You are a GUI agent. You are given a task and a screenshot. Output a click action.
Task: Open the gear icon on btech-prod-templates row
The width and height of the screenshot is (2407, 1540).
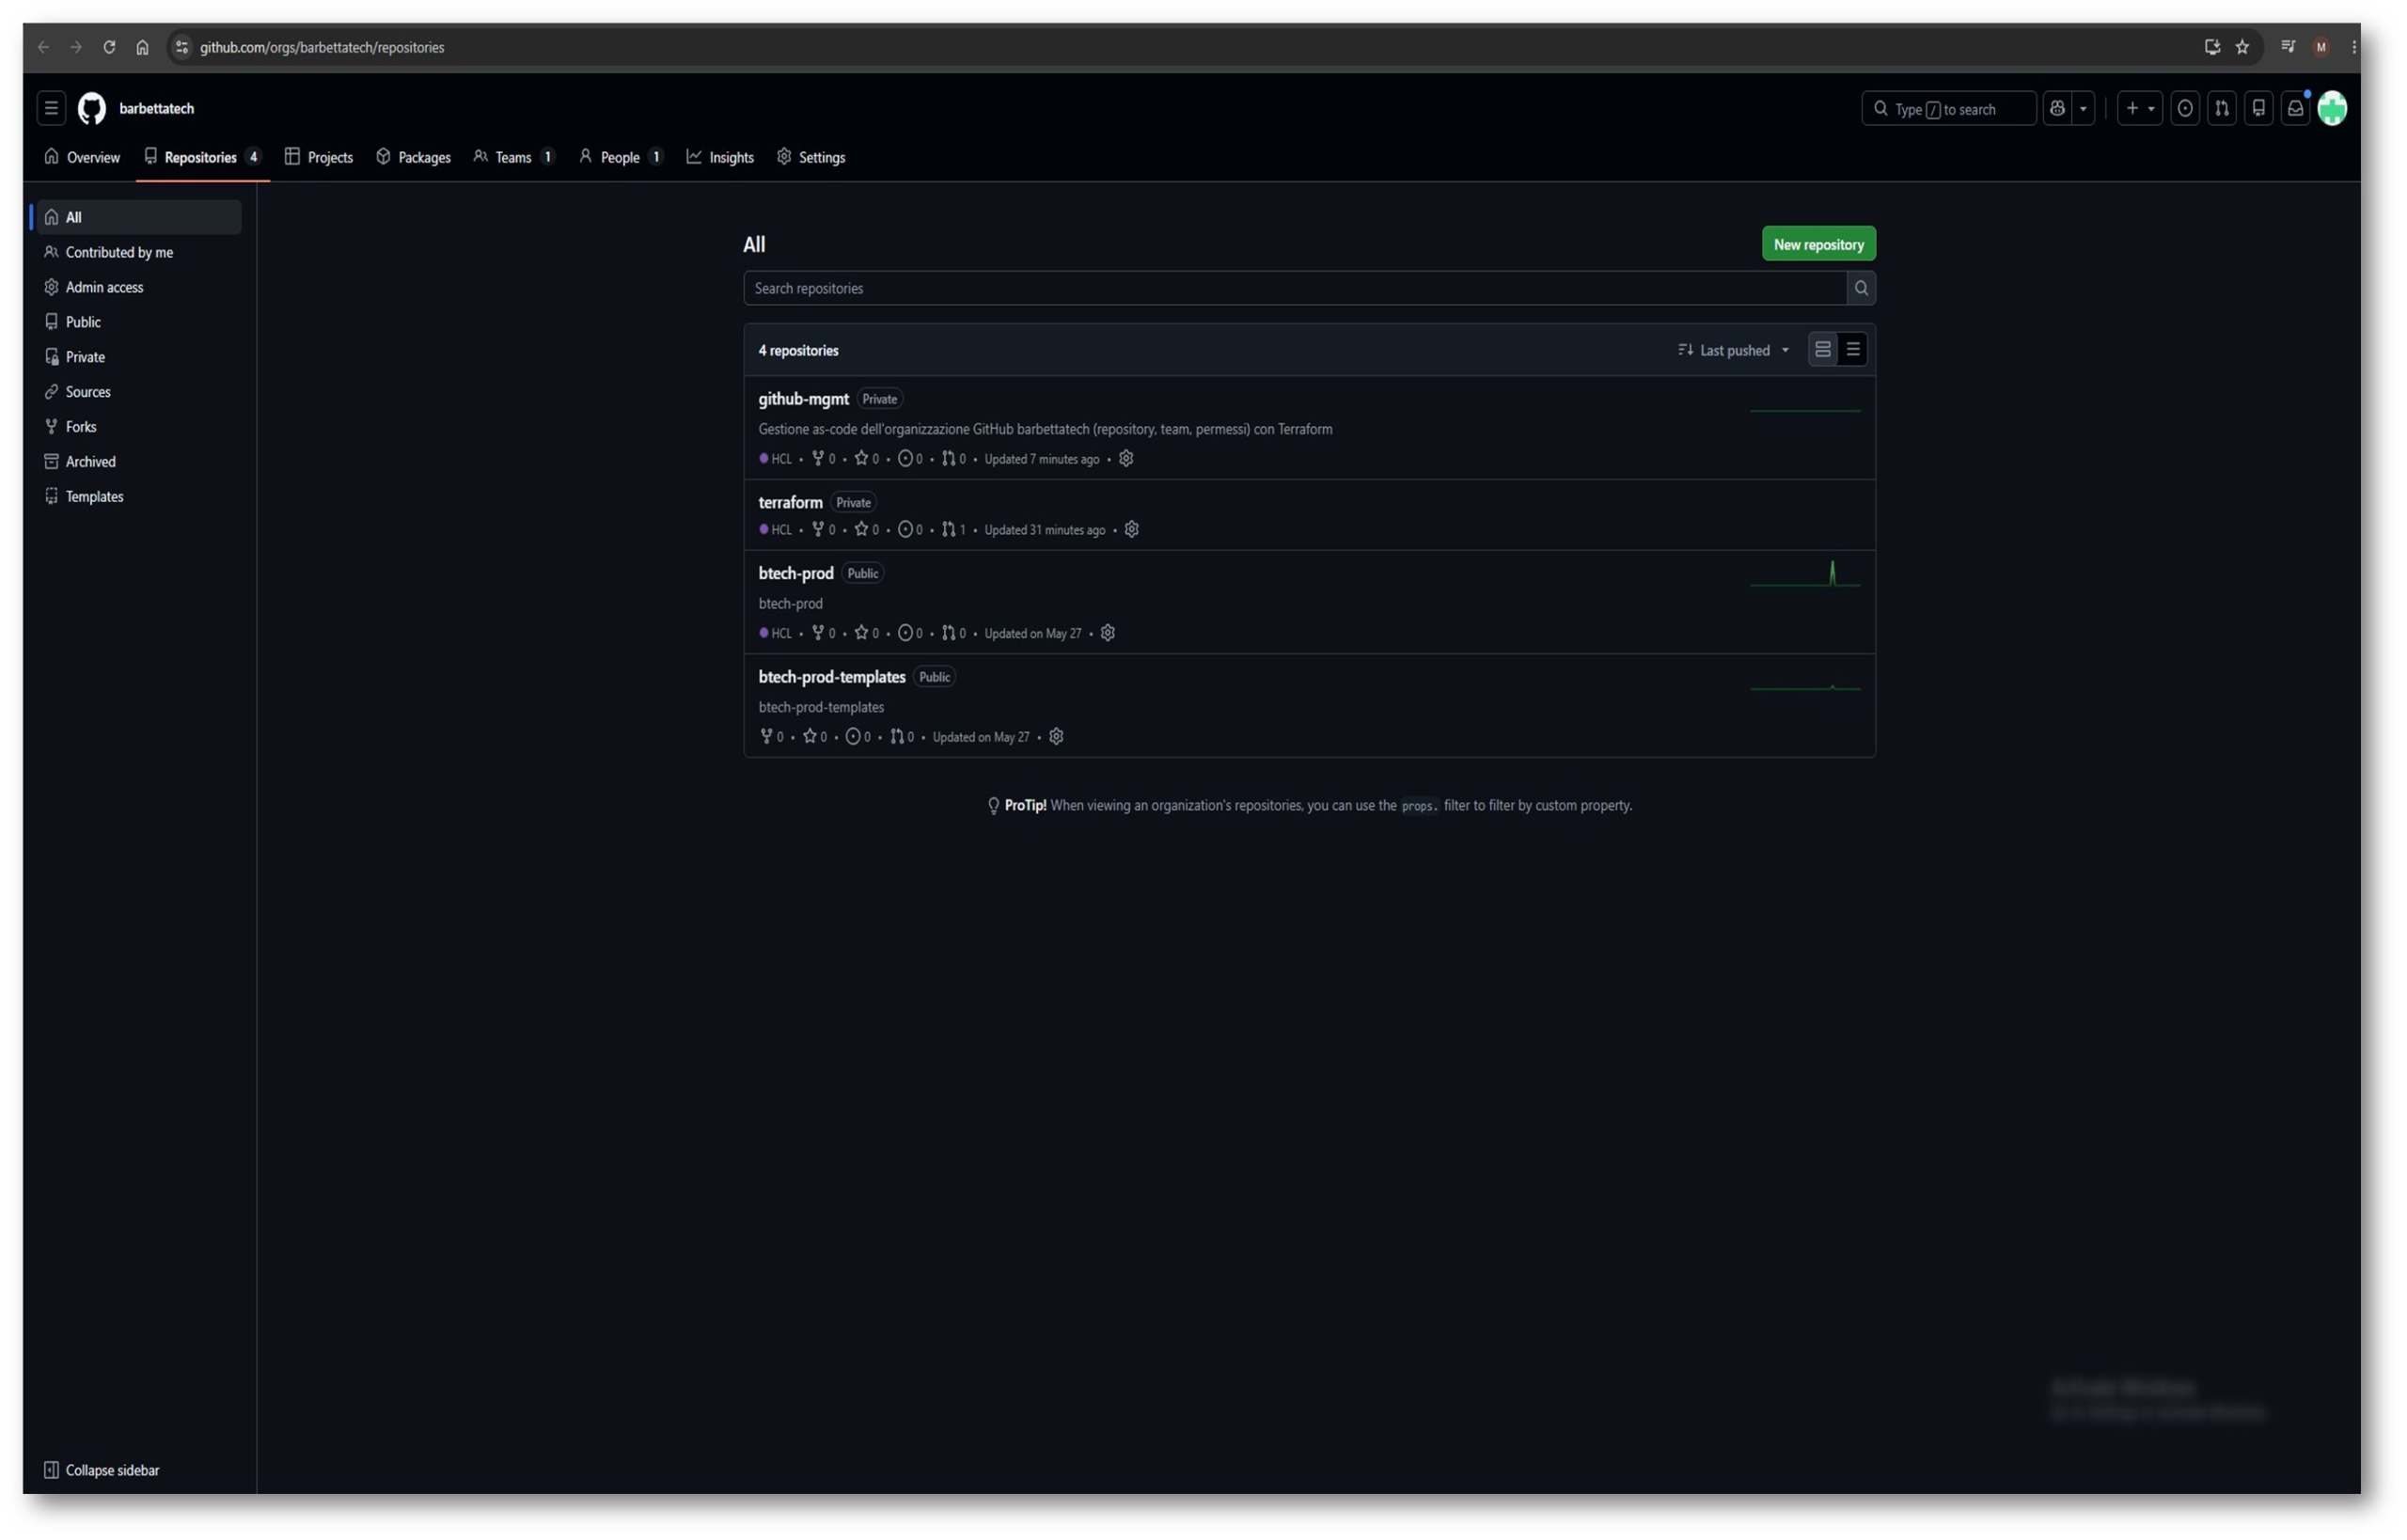coord(1056,737)
